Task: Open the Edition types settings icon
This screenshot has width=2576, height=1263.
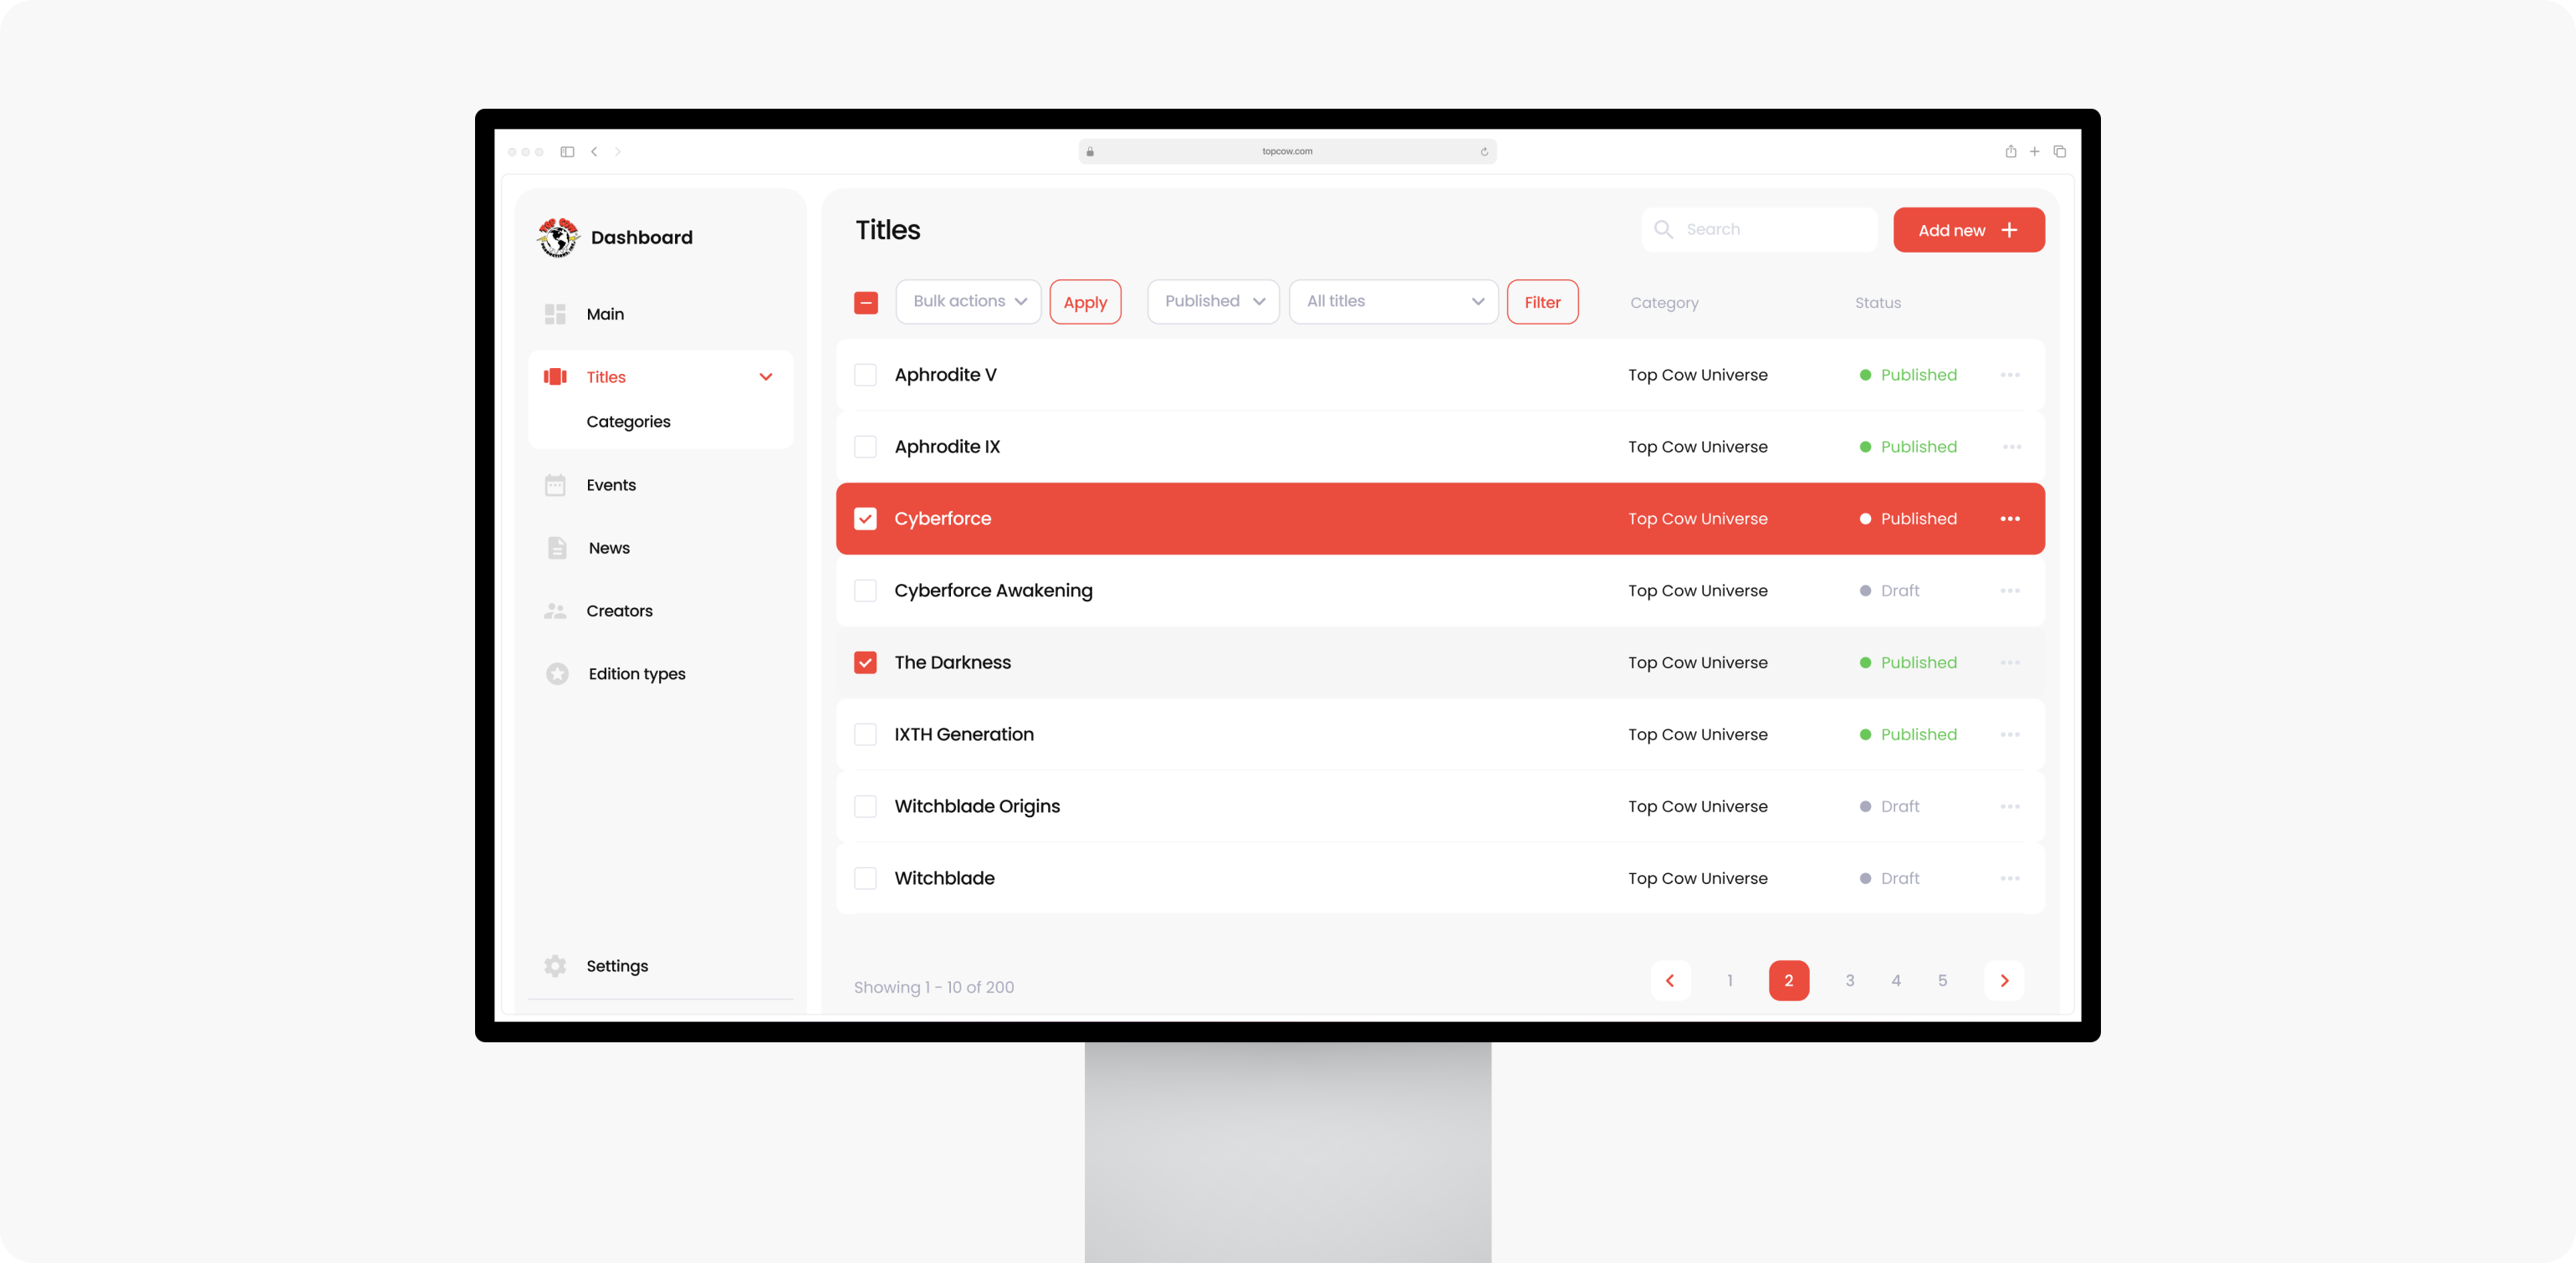Action: tap(557, 673)
